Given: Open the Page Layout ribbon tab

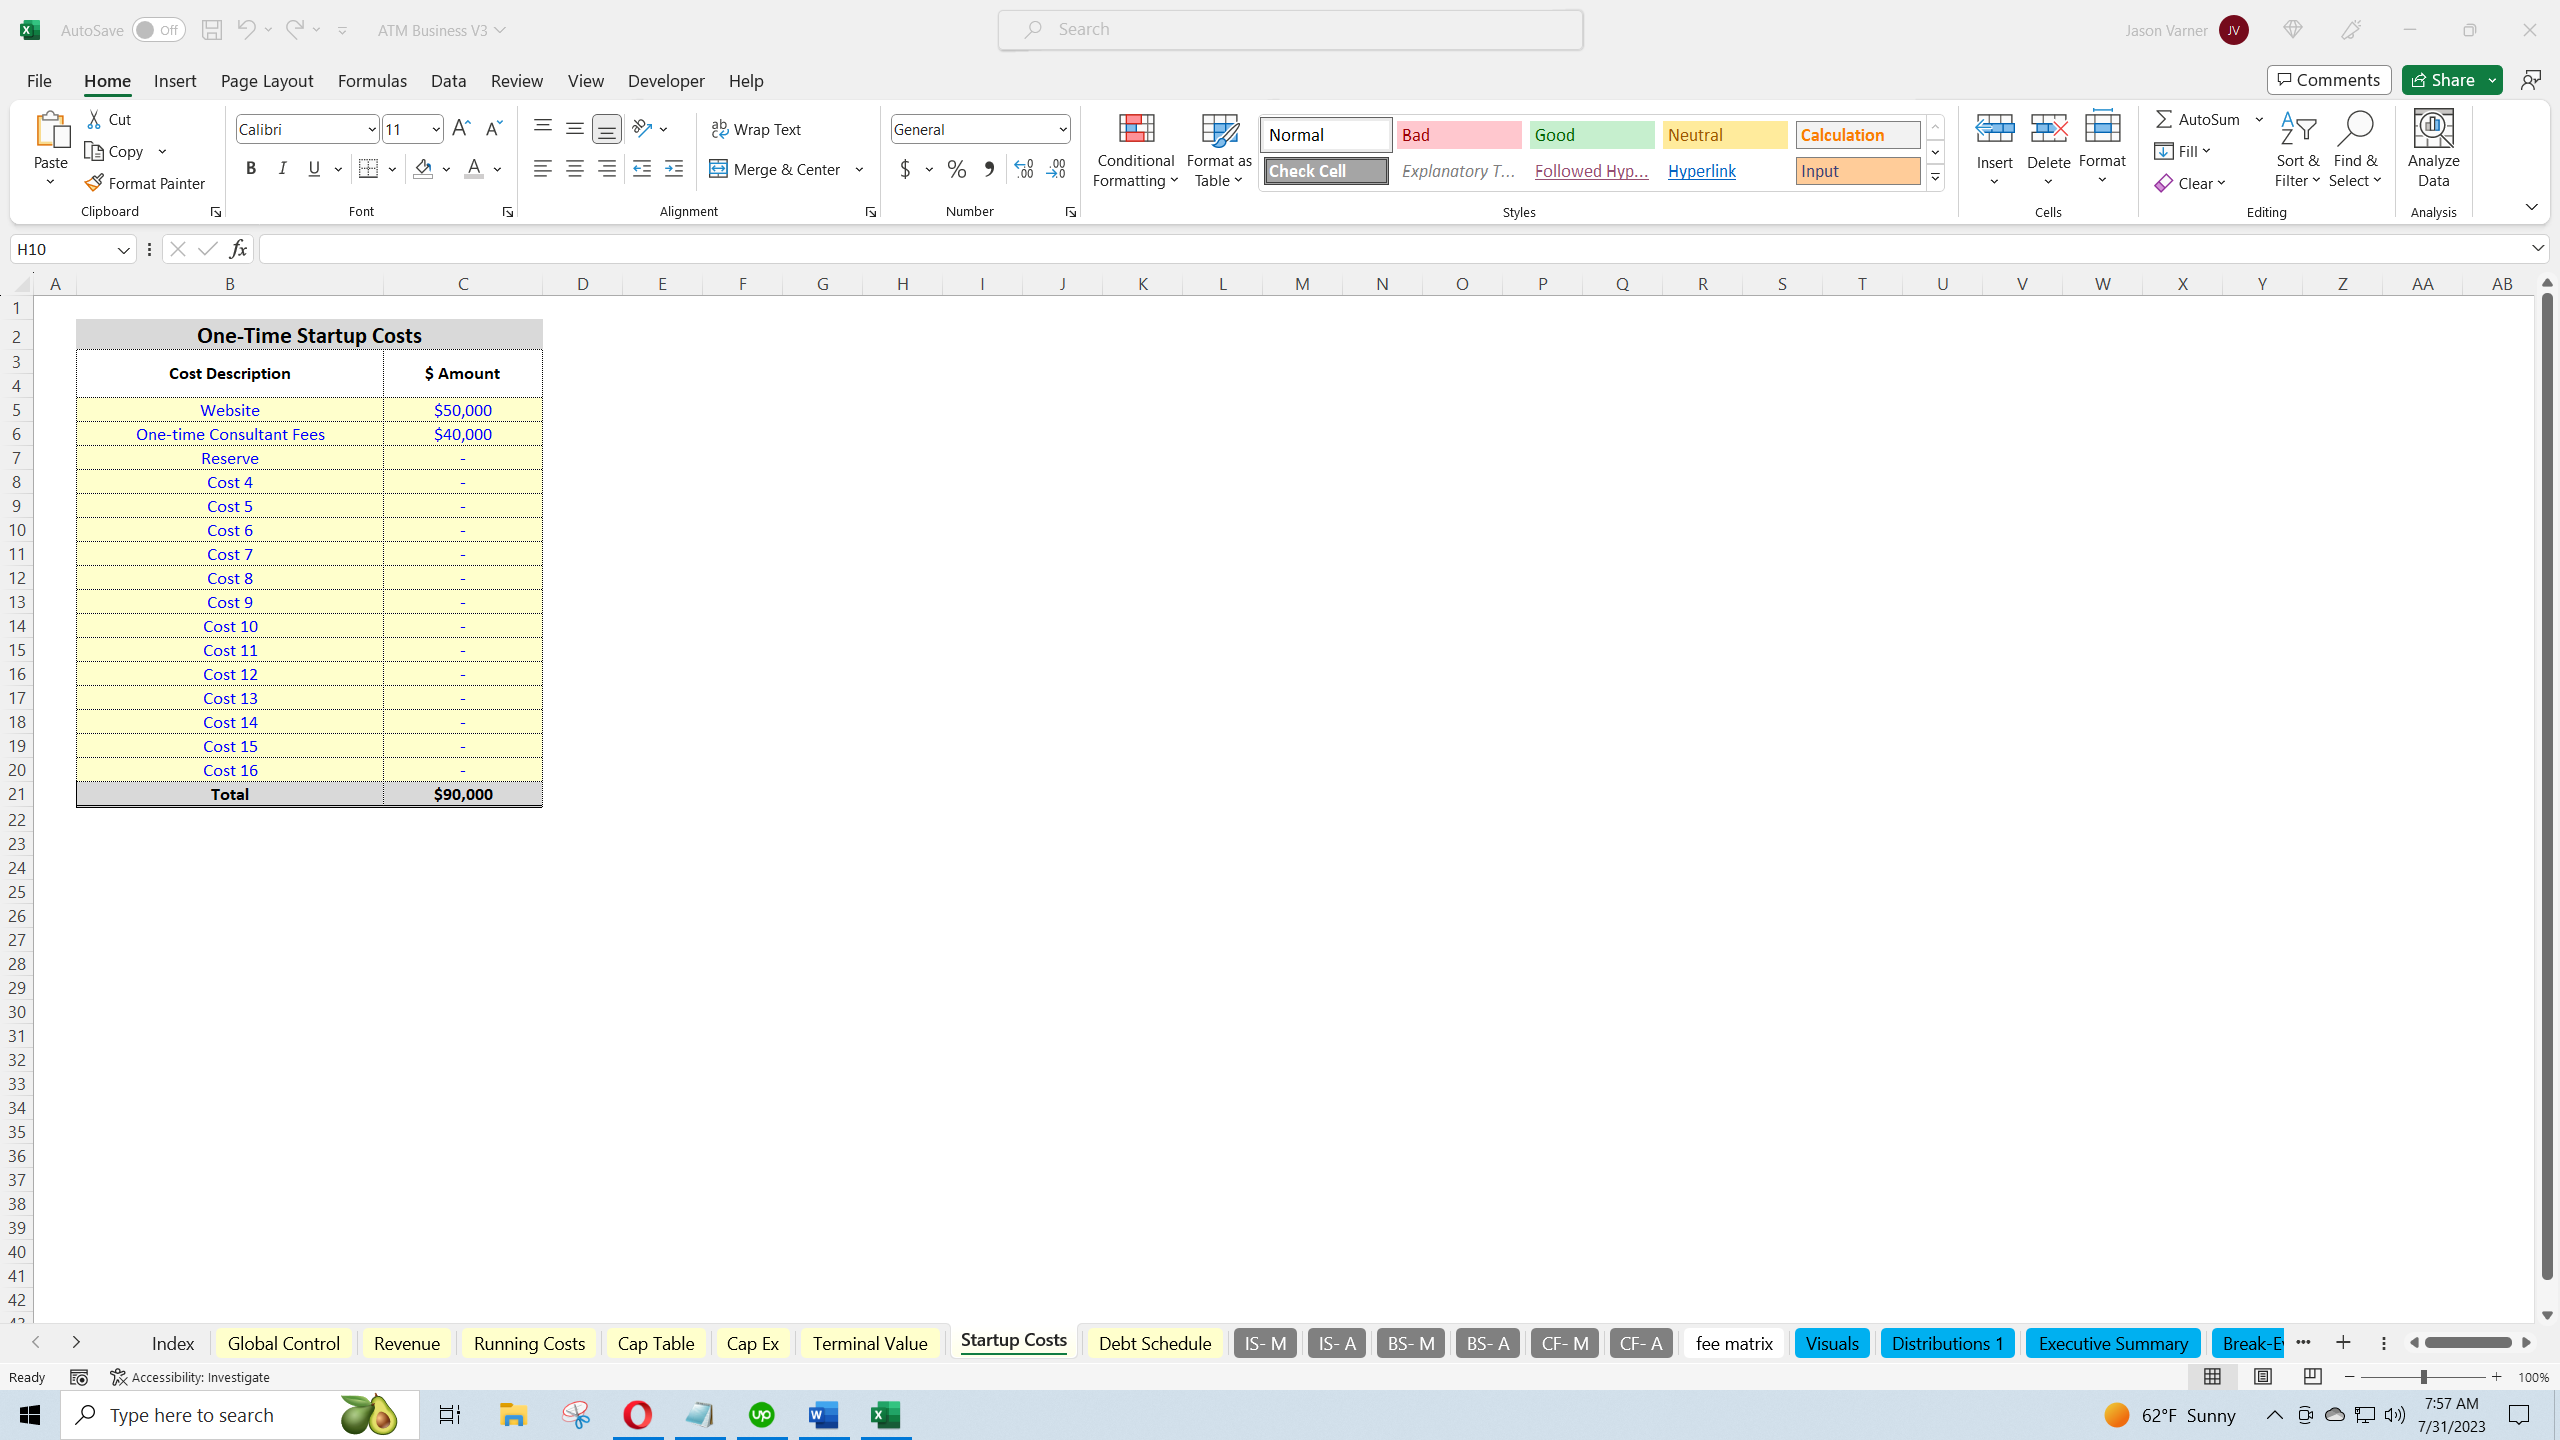Looking at the screenshot, I should tap(267, 80).
